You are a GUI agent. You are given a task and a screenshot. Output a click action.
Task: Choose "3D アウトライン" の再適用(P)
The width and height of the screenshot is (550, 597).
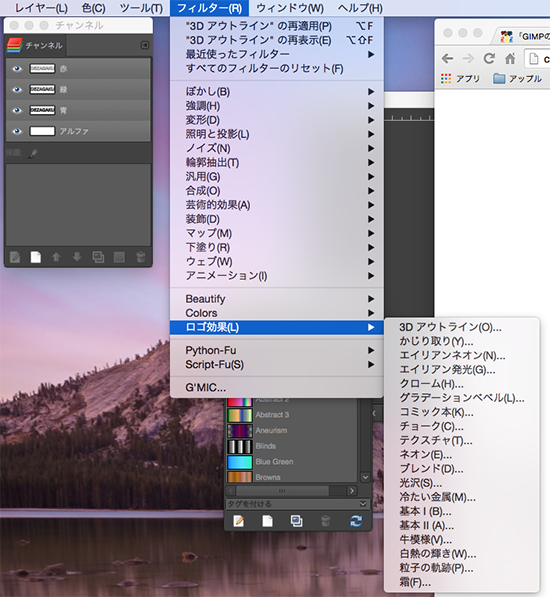[277, 26]
